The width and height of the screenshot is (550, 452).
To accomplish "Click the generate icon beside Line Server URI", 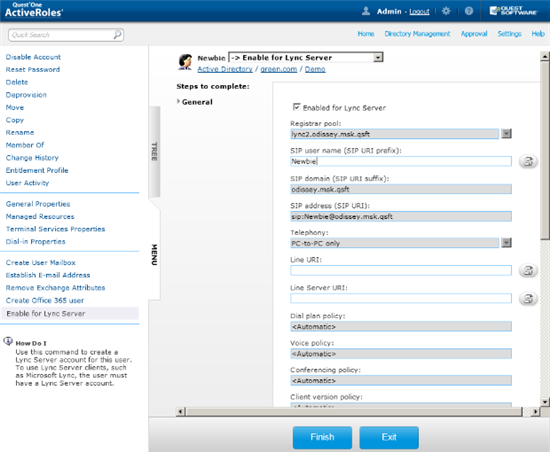I will click(528, 298).
